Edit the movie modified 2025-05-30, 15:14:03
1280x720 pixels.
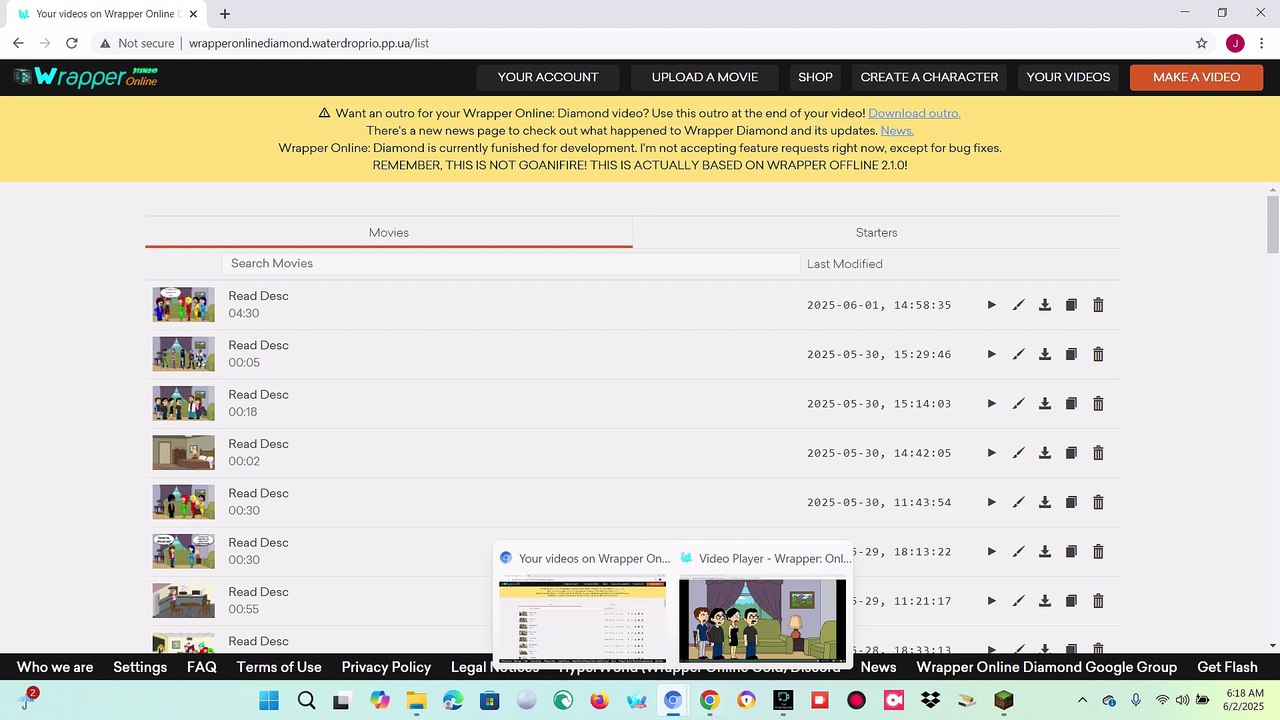click(1018, 403)
